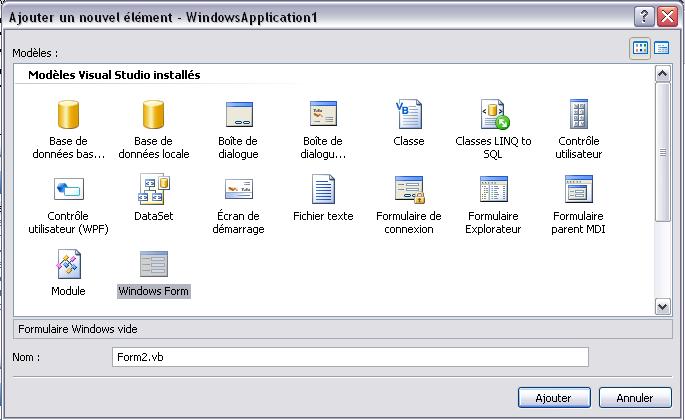Click the Modèles Visual Studio installés header

[x=114, y=75]
